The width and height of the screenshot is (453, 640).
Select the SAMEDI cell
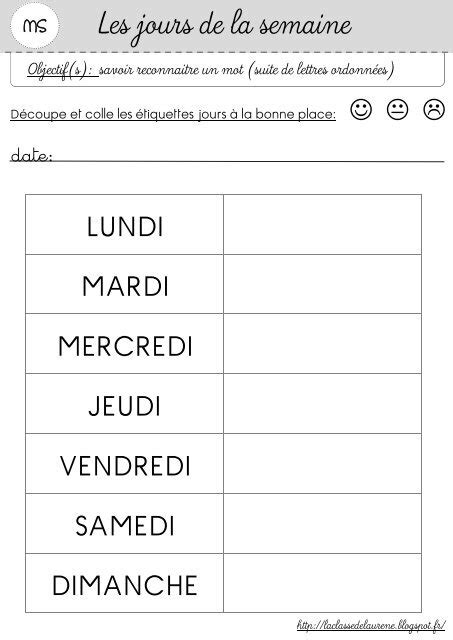coord(124,523)
